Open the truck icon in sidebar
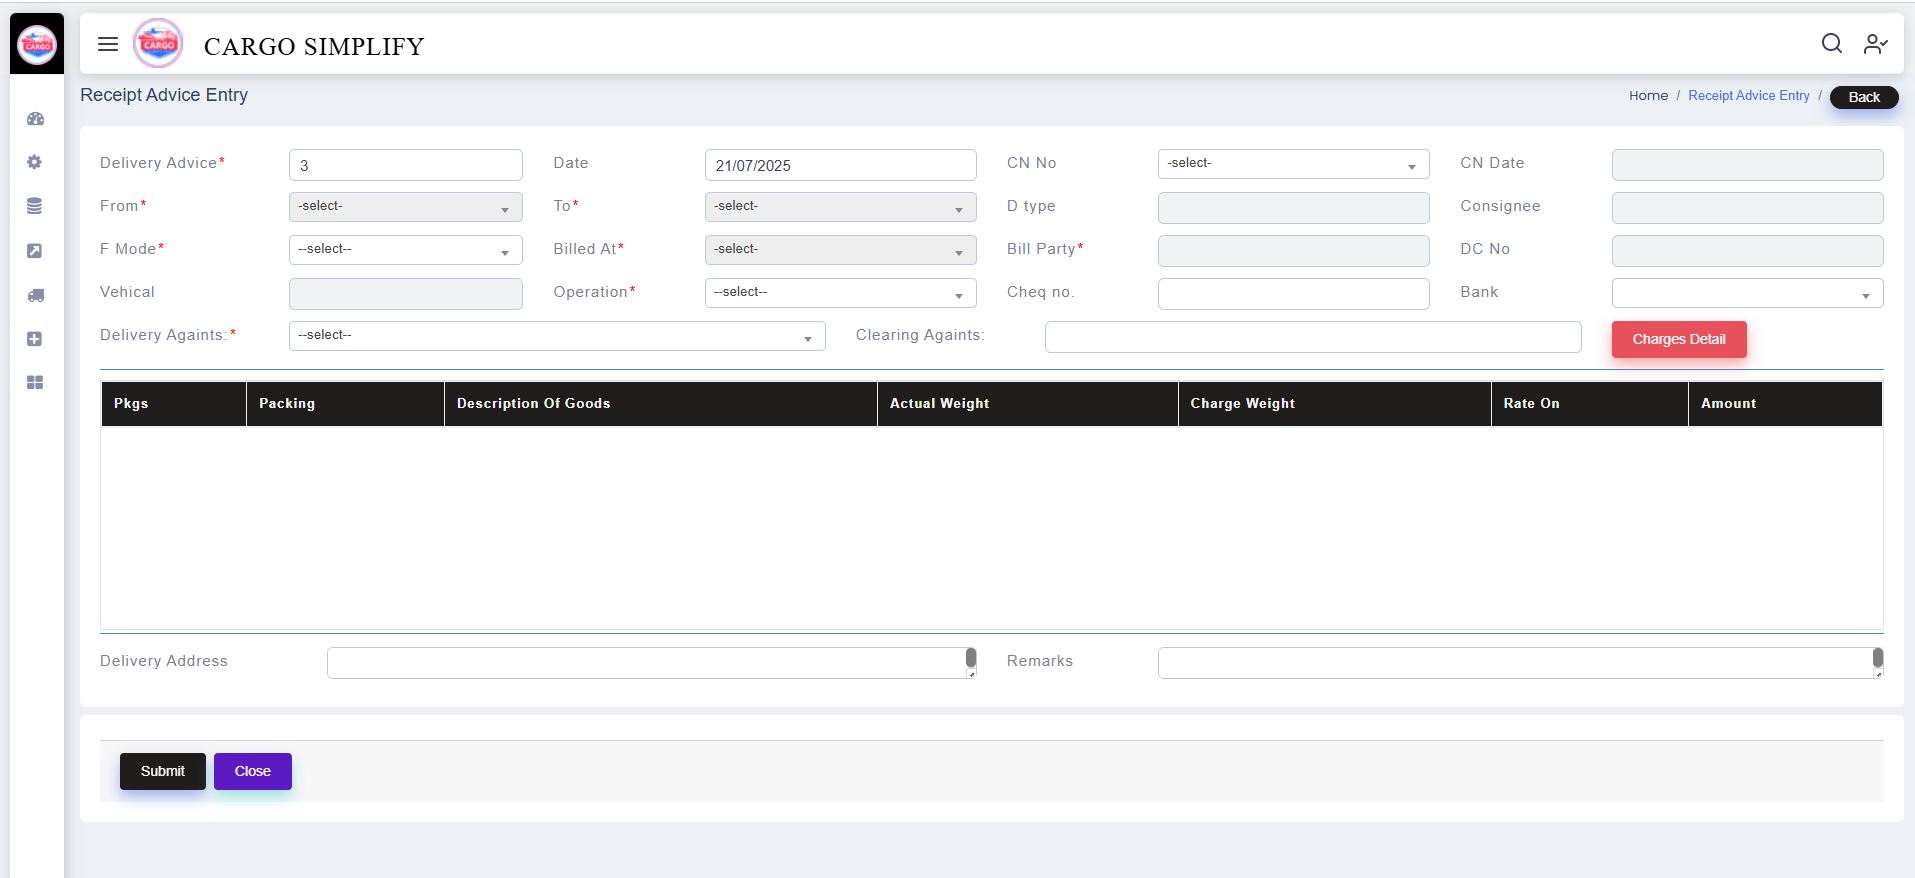Viewport: 1915px width, 878px height. coord(35,295)
